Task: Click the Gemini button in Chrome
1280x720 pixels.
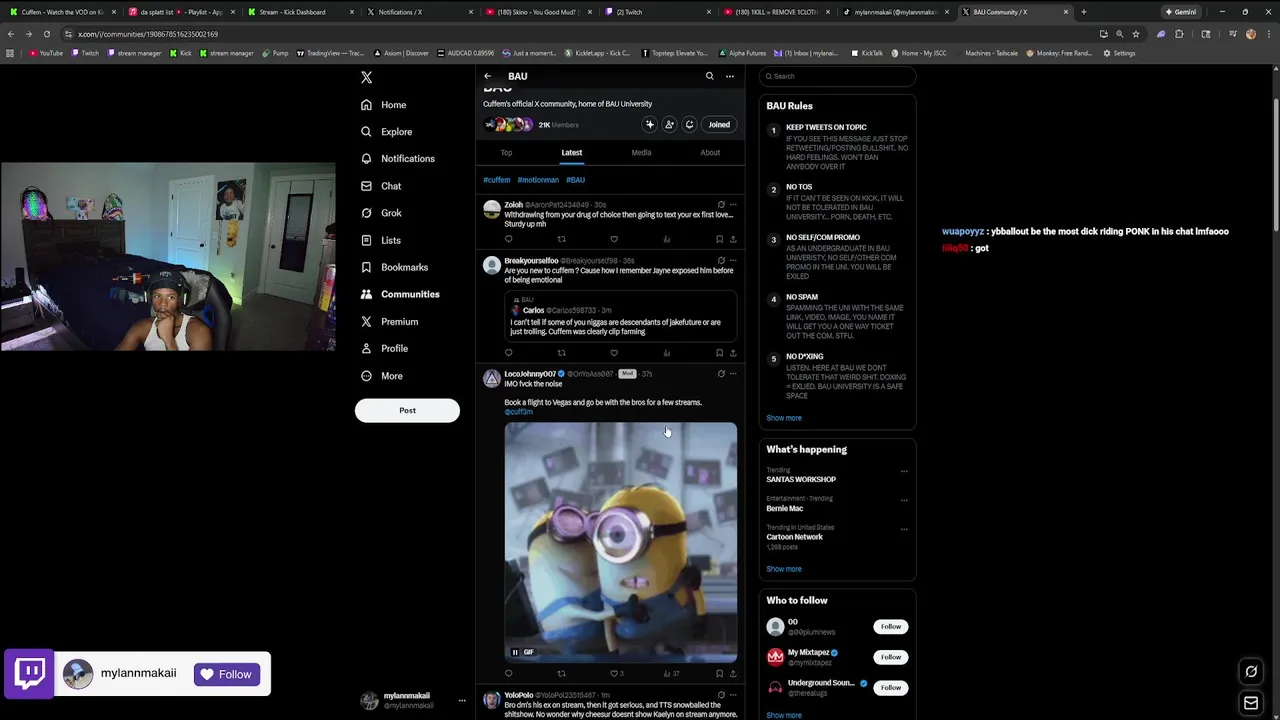Action: pos(1180,12)
